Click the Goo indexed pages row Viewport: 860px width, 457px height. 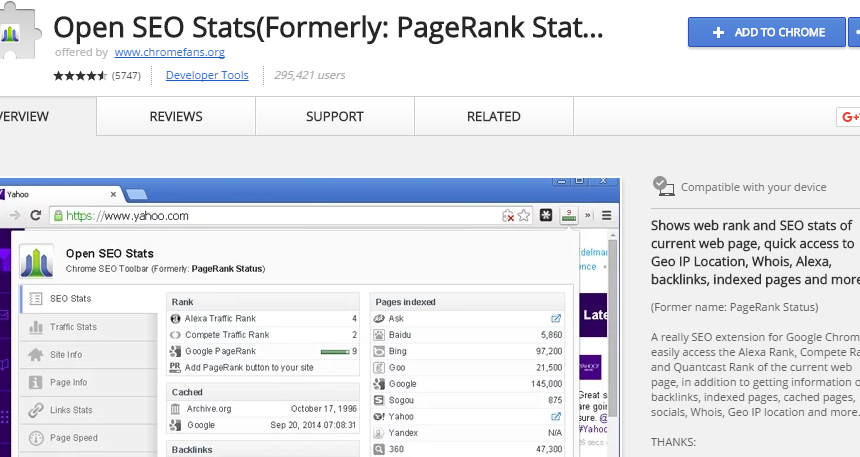[x=468, y=368]
